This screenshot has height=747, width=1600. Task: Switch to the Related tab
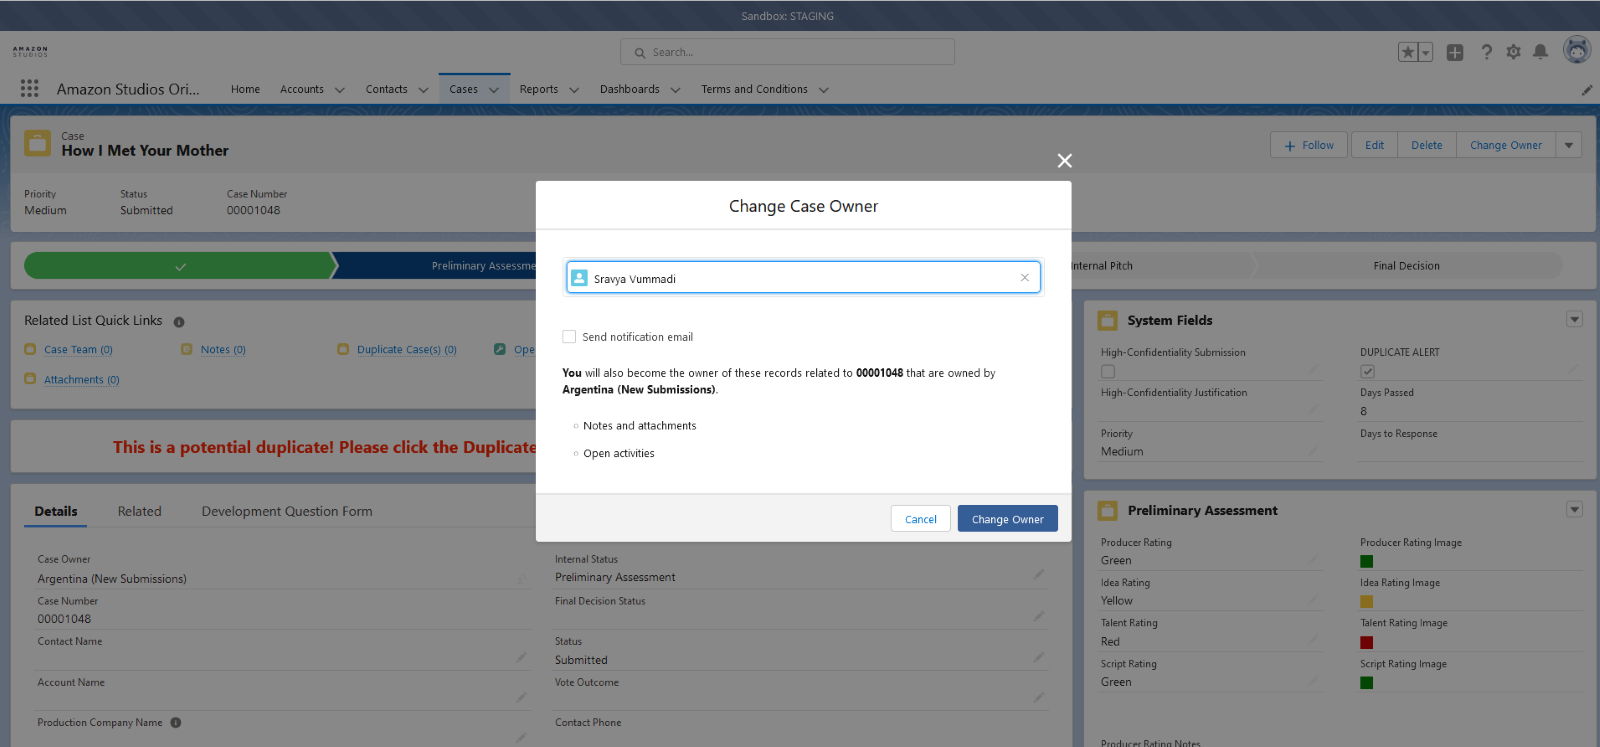tap(139, 511)
